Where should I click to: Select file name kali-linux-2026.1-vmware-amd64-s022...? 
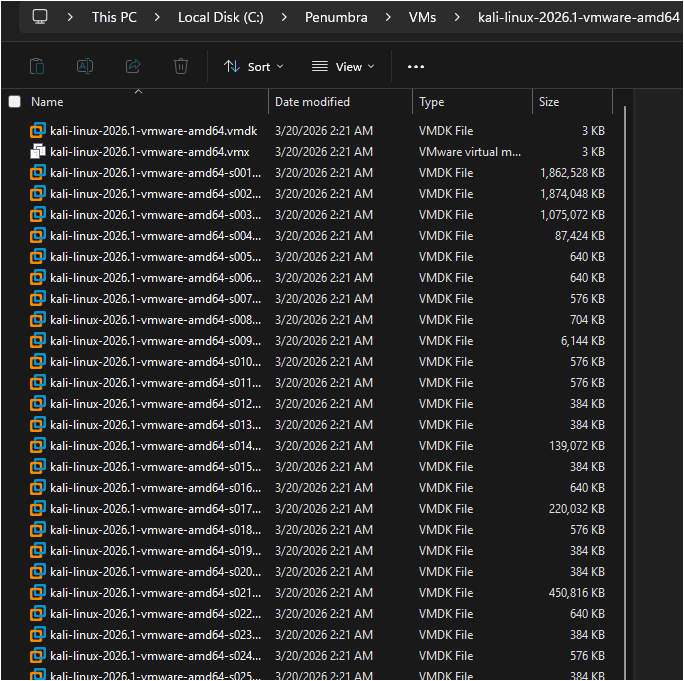155,613
